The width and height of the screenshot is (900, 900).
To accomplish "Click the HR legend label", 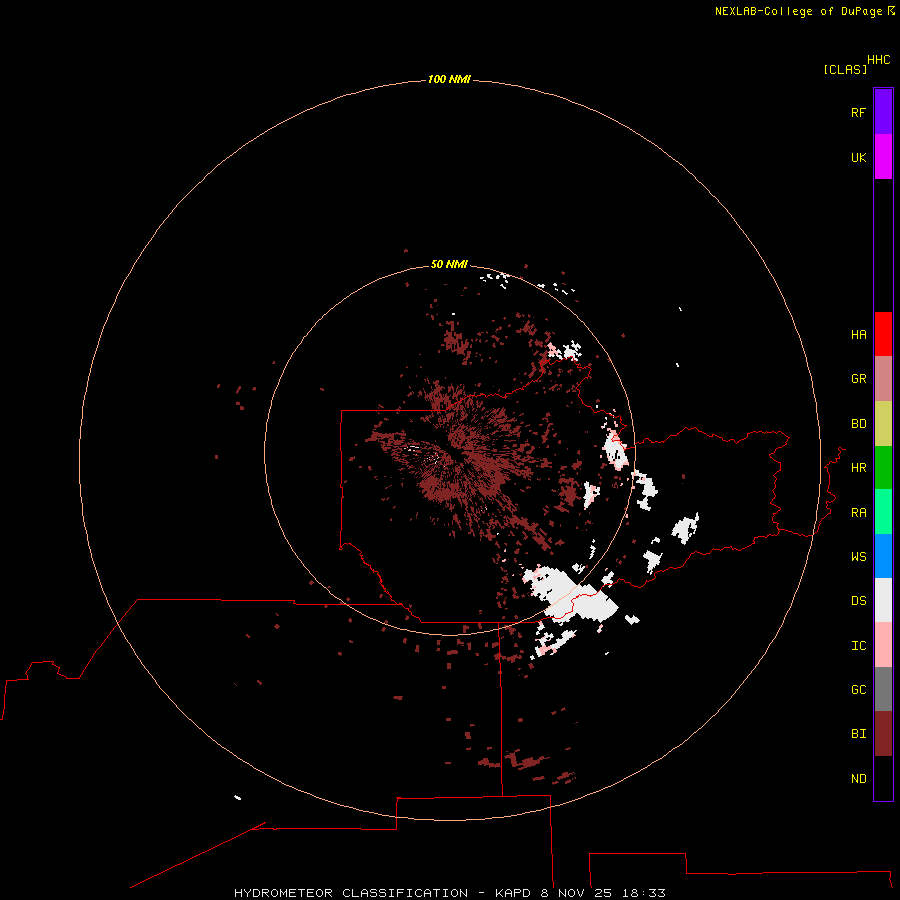I will pos(858,468).
